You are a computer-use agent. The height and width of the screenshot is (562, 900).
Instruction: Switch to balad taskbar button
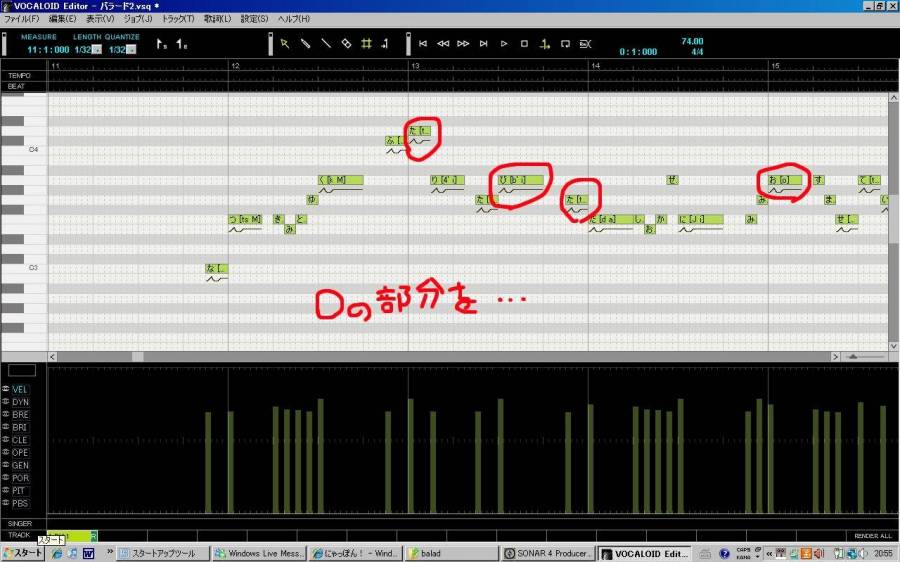coord(450,553)
